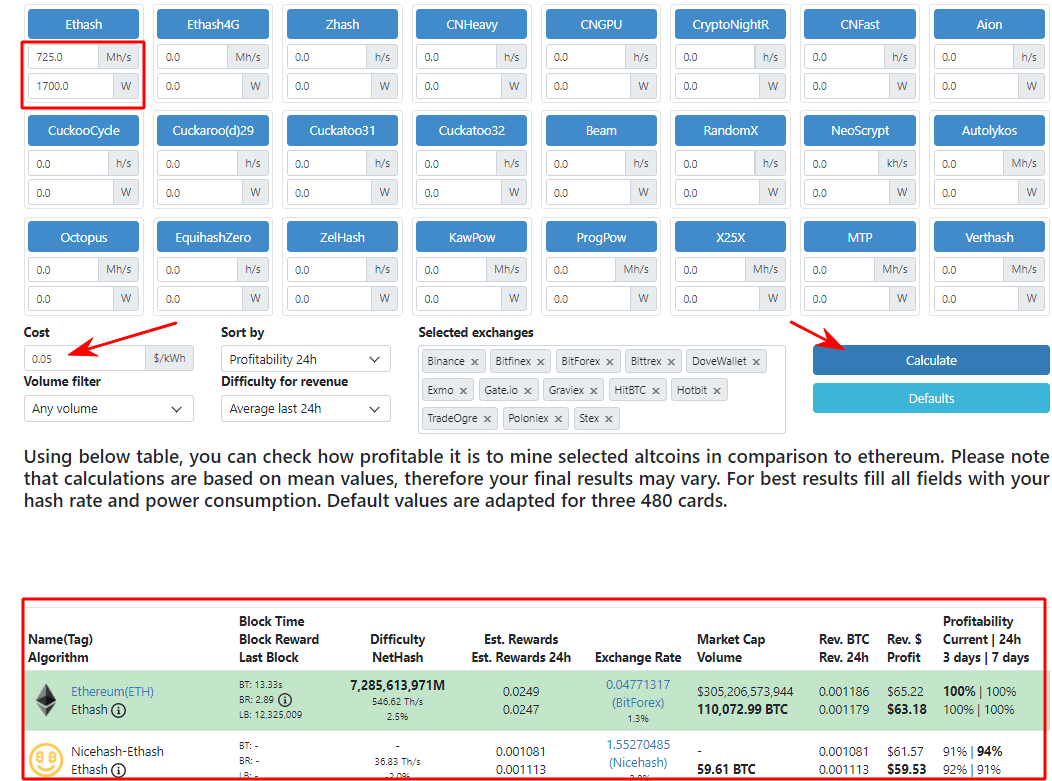Toggle the ProgPow algorithm button
The height and width of the screenshot is (781, 1052).
click(601, 238)
